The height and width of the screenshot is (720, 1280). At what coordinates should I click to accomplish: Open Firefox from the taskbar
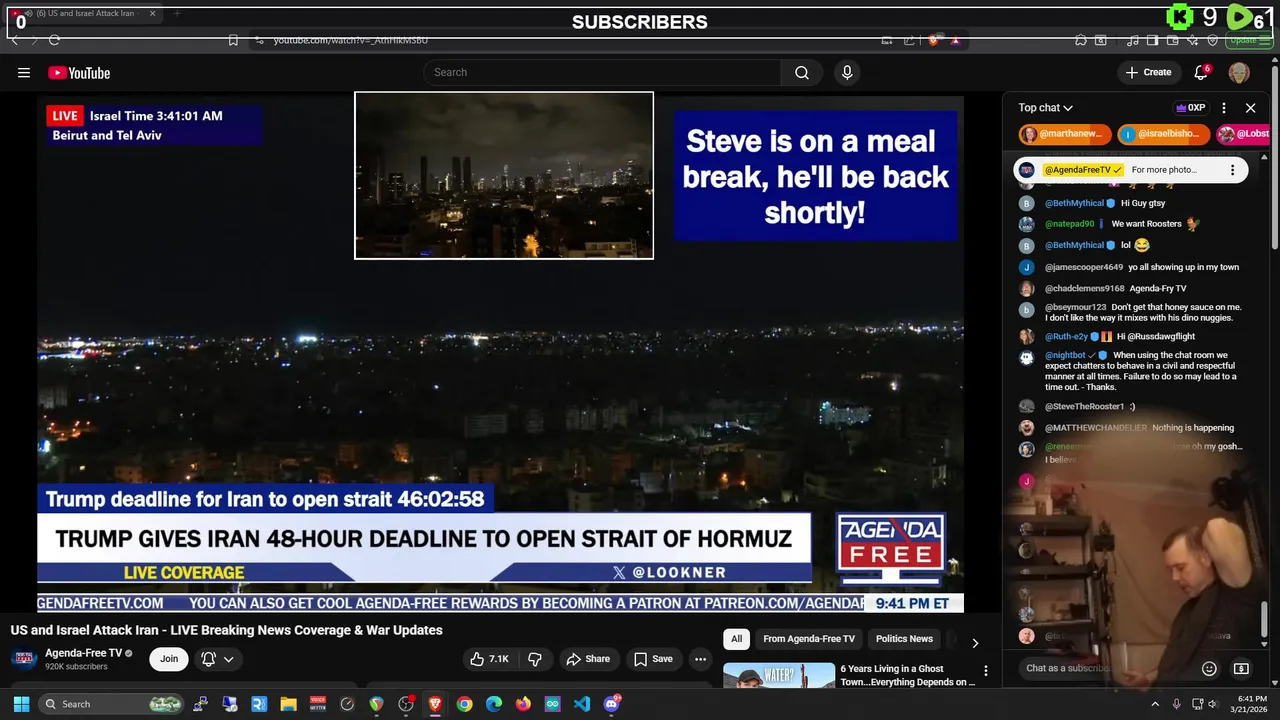[x=523, y=704]
